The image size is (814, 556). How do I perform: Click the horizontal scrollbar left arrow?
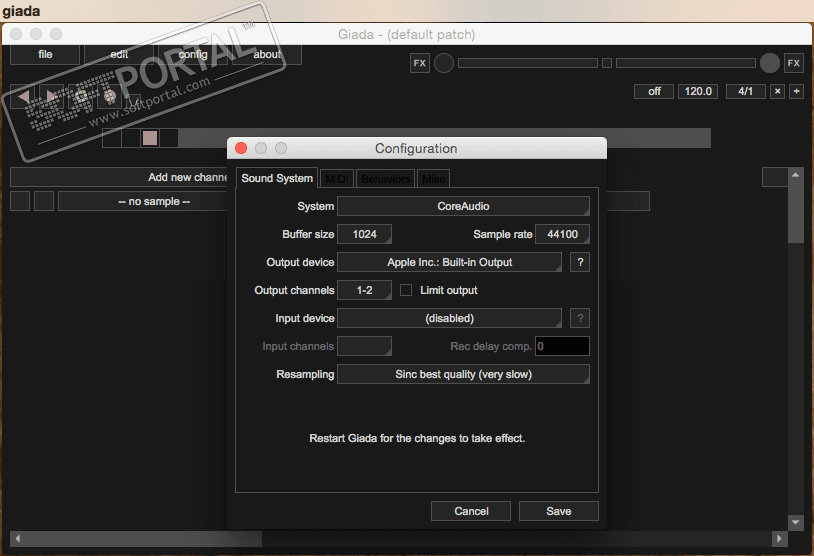point(18,538)
